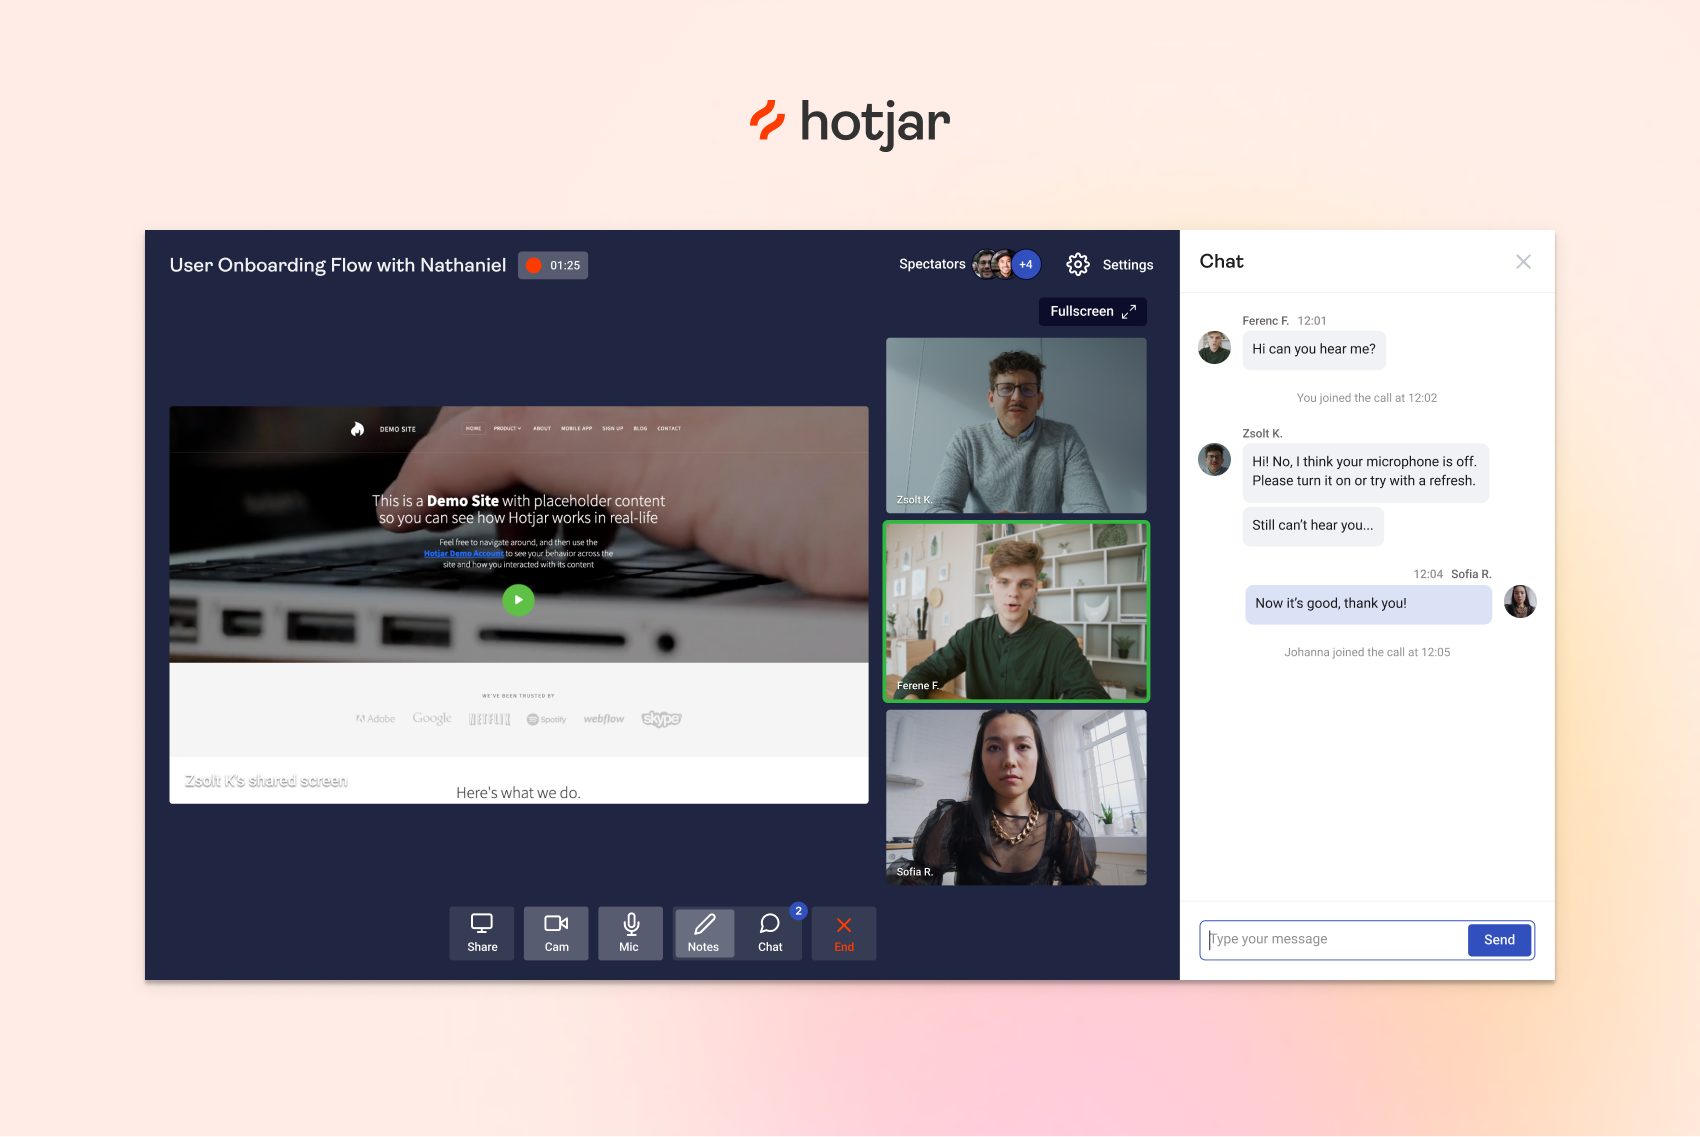Screen dimensions: 1700x1137
Task: Click HOME in the demo site navigation
Action: click(x=473, y=428)
